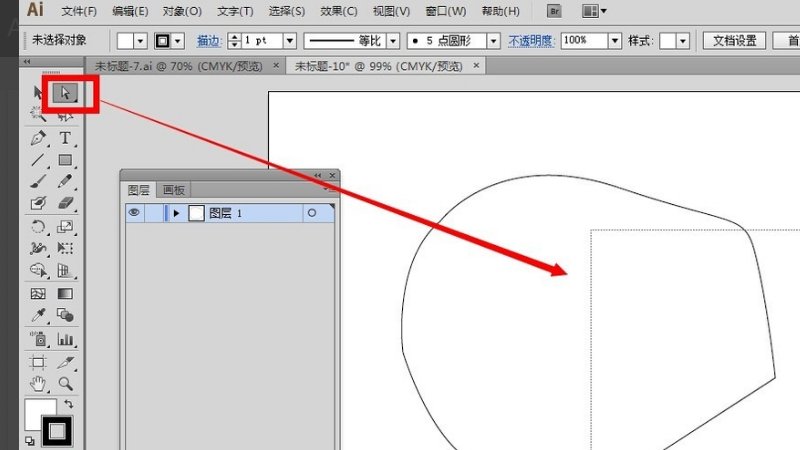Open the 等比 width profile dropdown
The image size is (800, 450).
click(x=393, y=41)
